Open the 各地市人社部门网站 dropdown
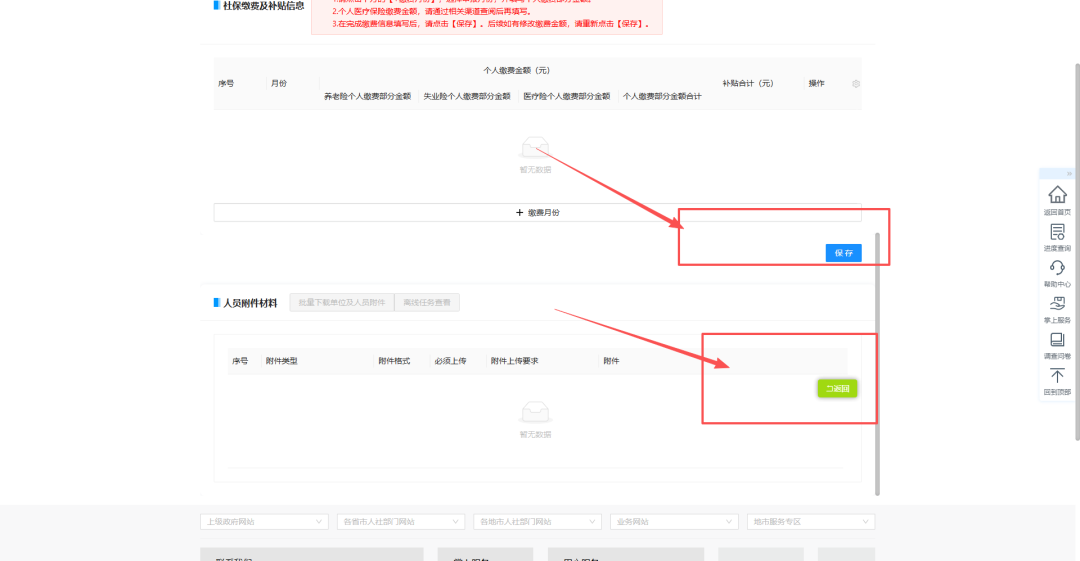 [537, 522]
